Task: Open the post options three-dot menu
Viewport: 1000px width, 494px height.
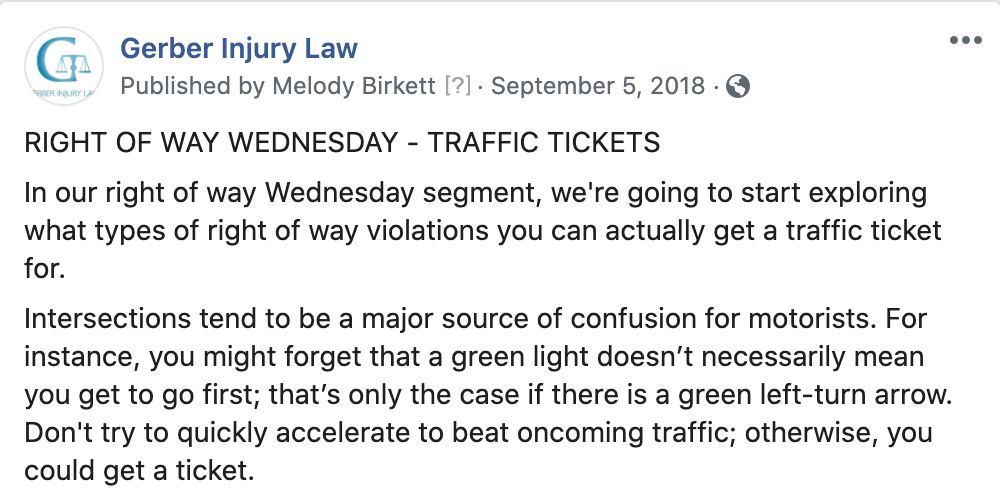Action: tap(965, 40)
